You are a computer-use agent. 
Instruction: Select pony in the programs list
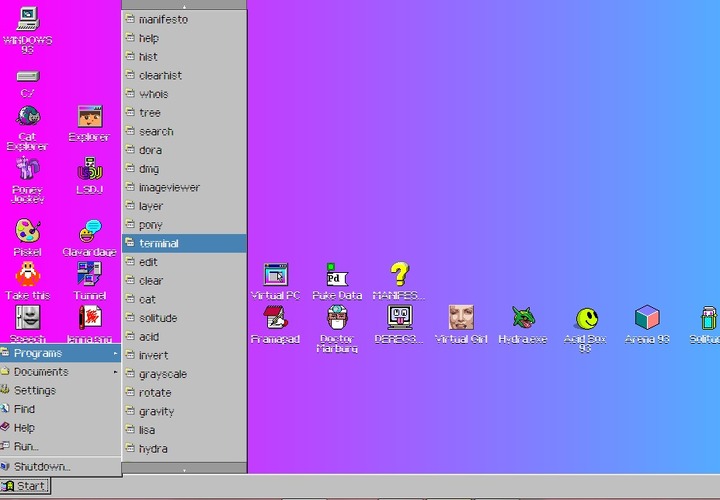point(184,225)
